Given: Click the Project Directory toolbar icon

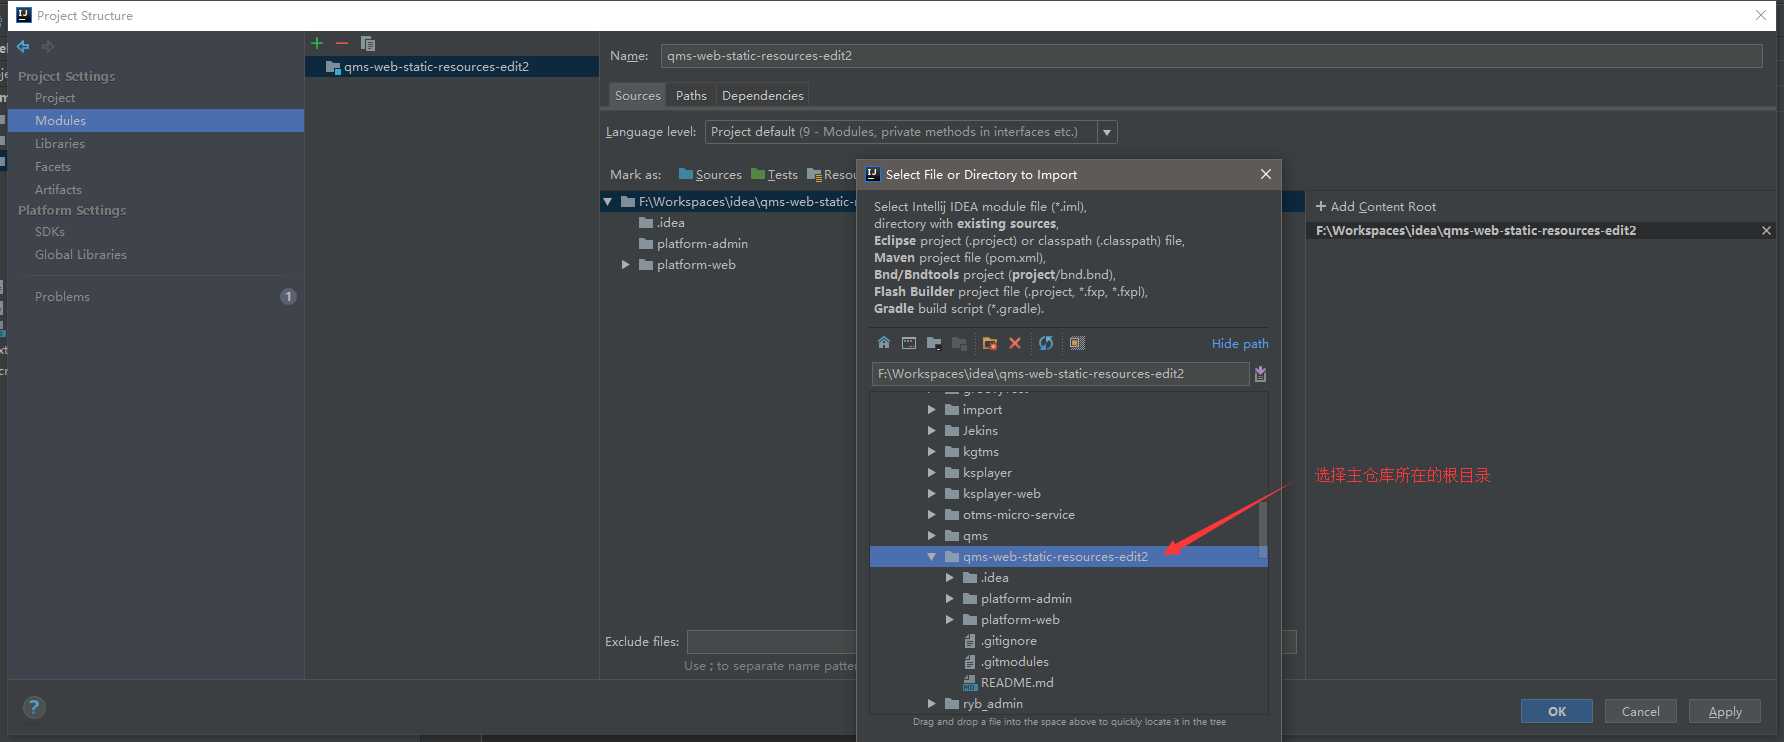Looking at the screenshot, I should [x=934, y=343].
